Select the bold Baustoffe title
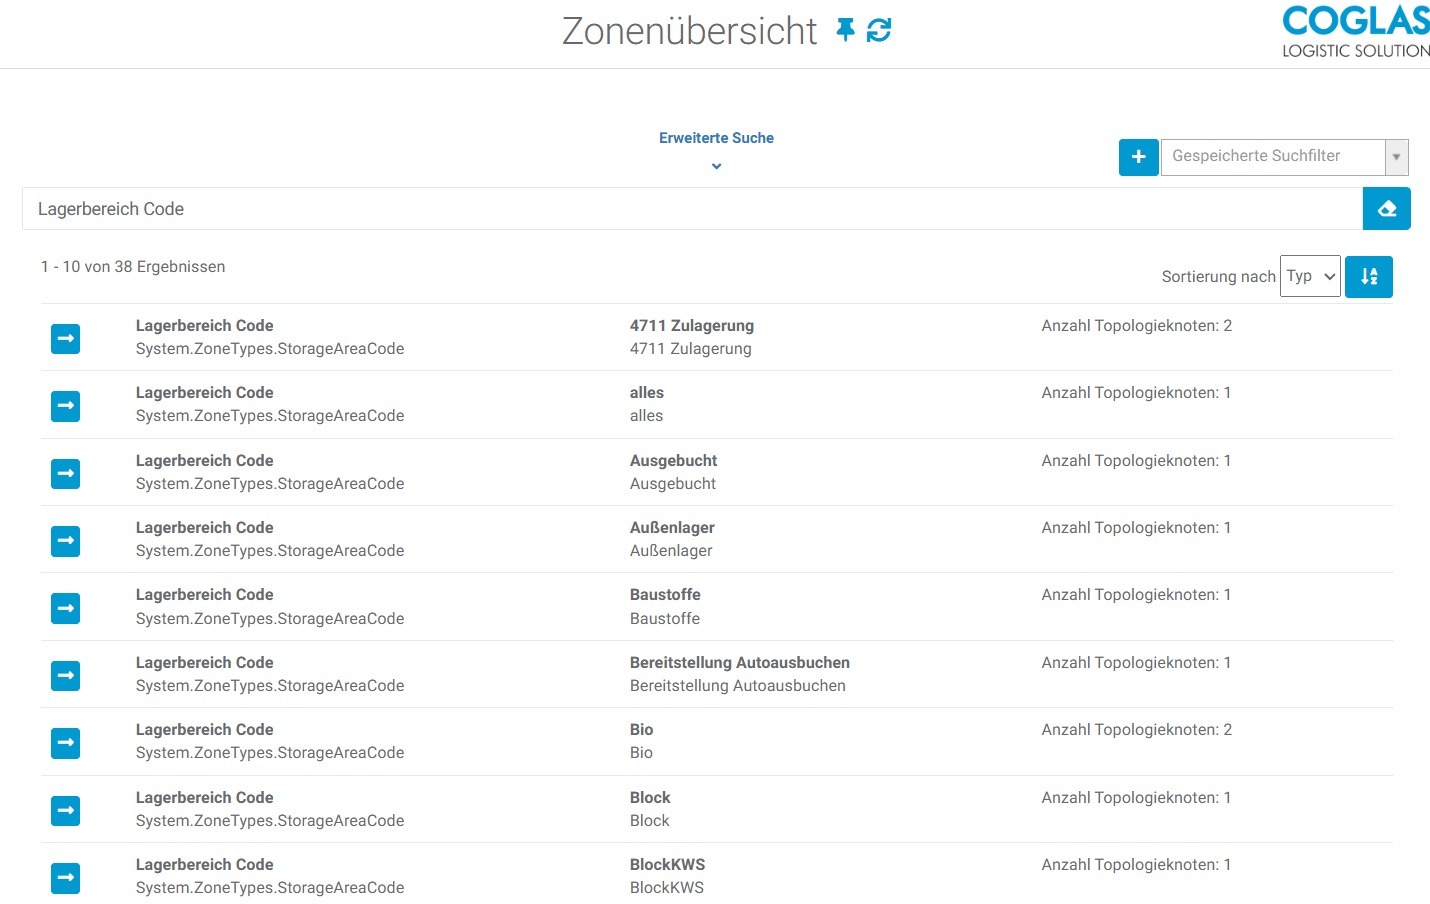This screenshot has width=1430, height=904. click(x=665, y=595)
